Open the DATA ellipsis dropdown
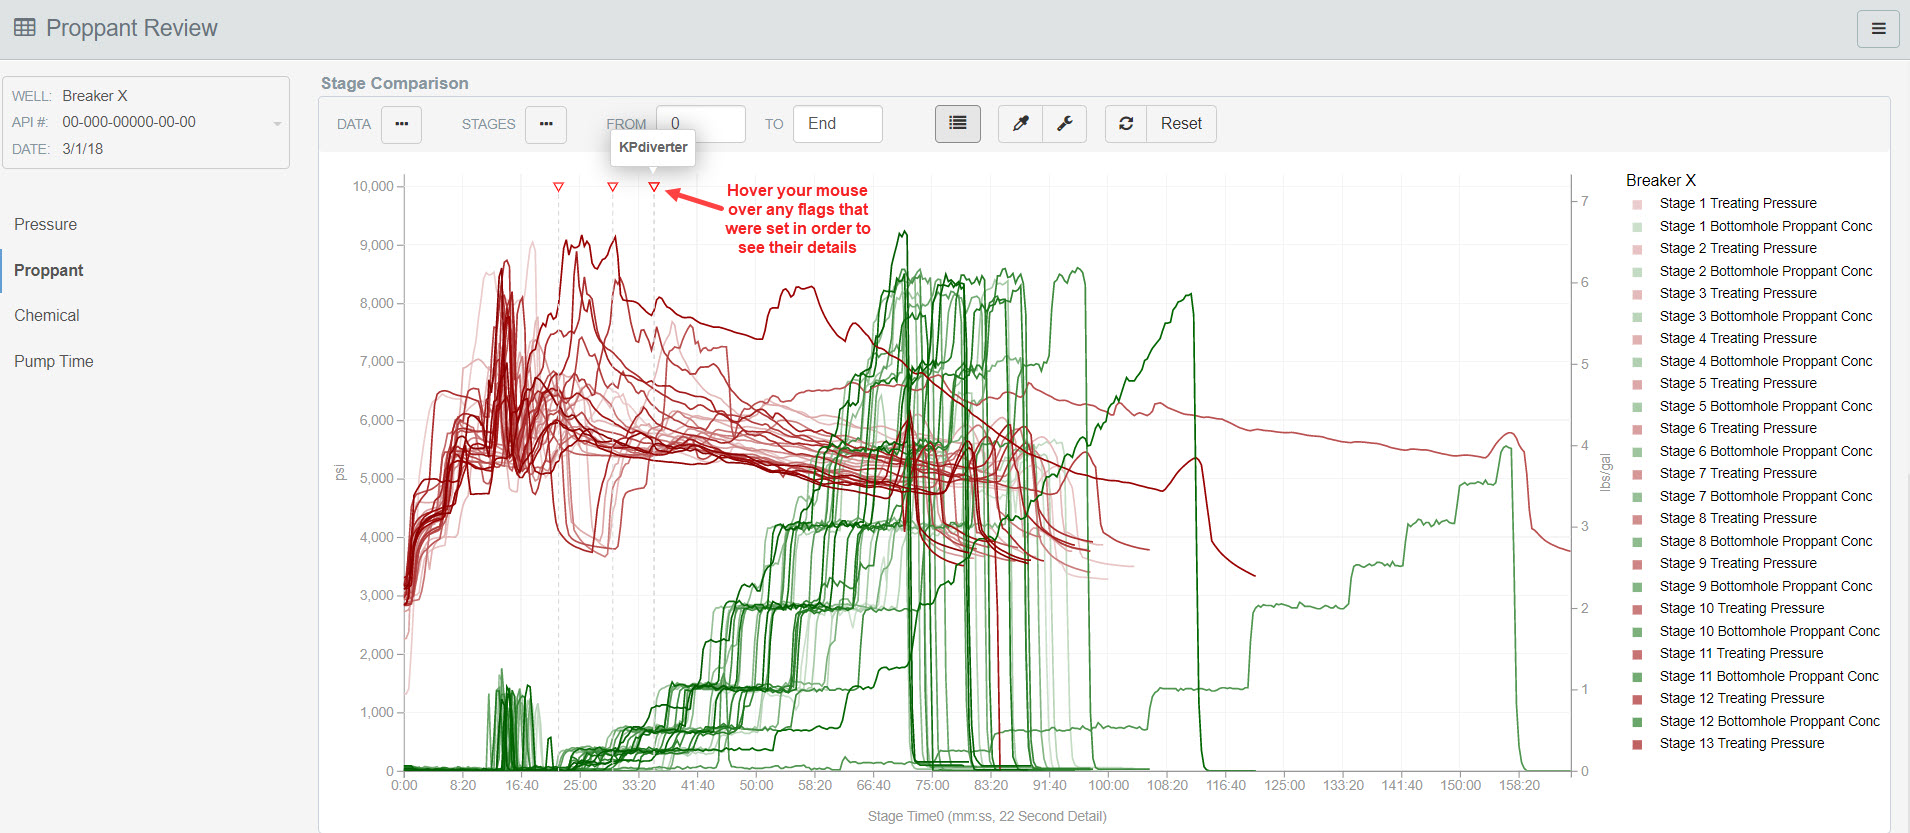Image resolution: width=1910 pixels, height=833 pixels. 401,124
